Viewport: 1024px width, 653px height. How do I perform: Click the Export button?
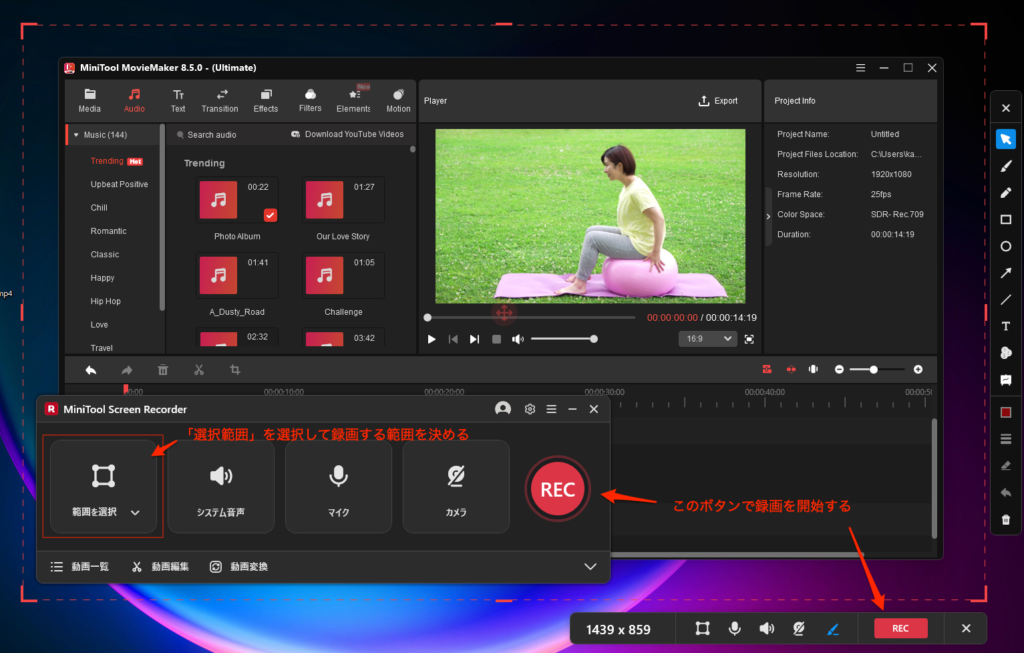tap(718, 101)
